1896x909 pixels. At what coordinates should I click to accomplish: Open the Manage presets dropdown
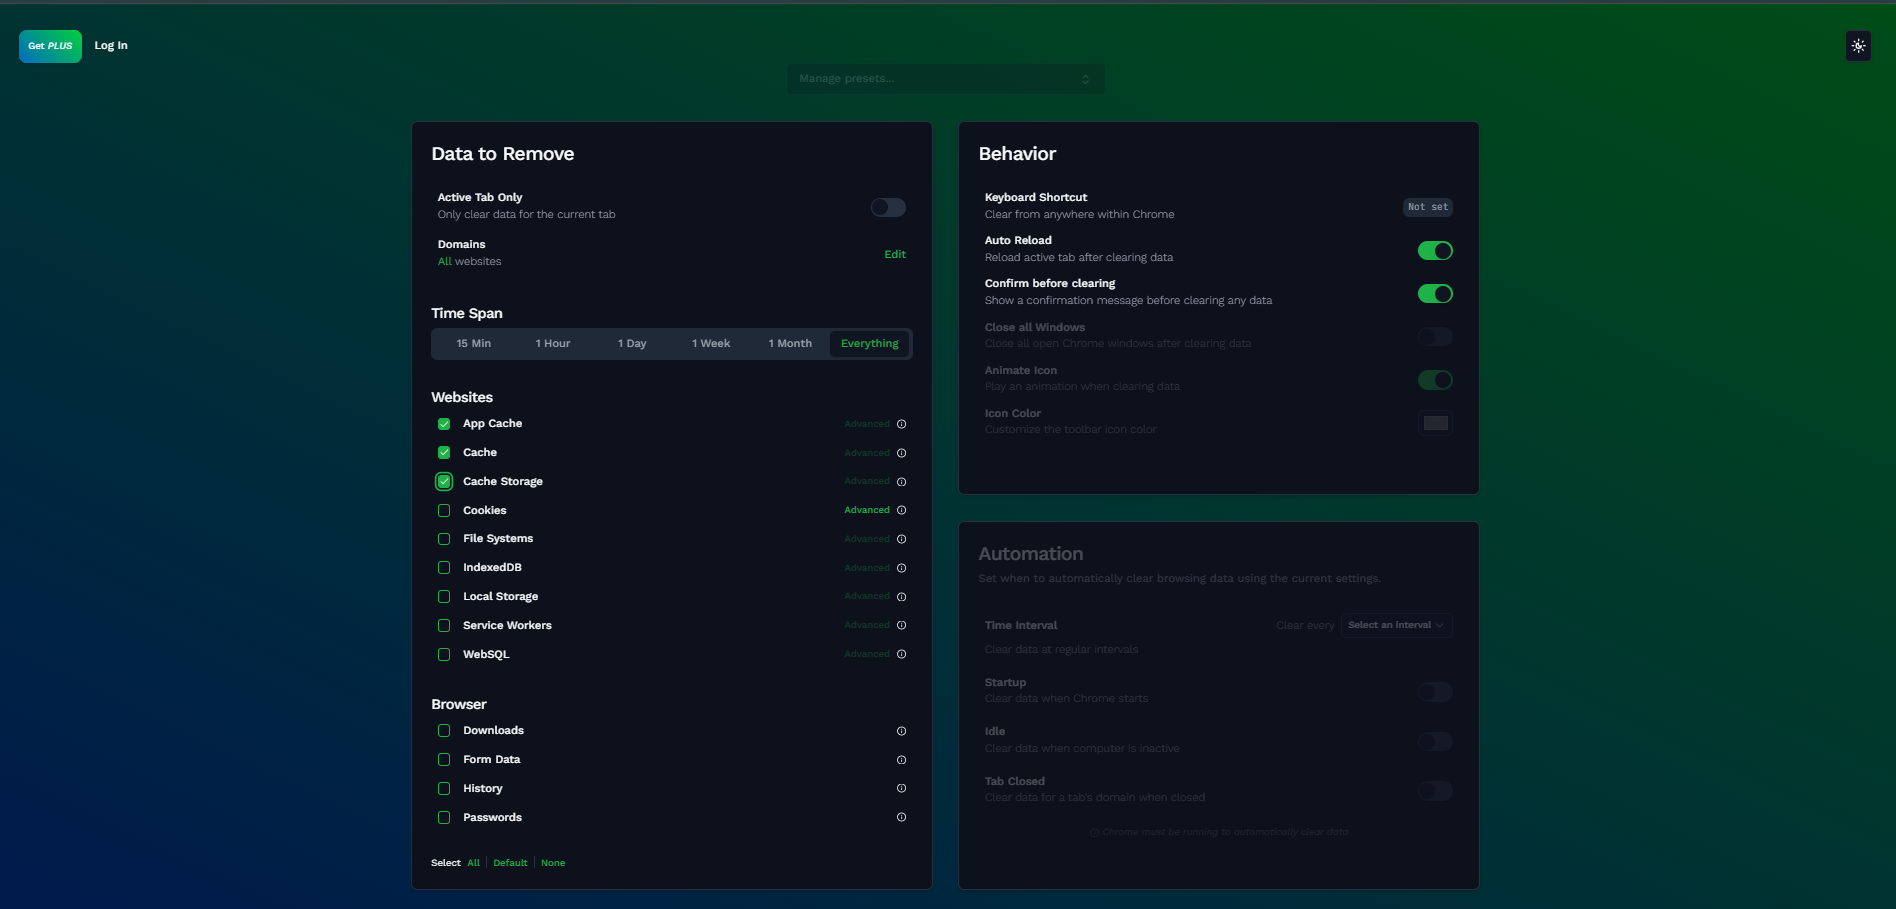coord(946,79)
